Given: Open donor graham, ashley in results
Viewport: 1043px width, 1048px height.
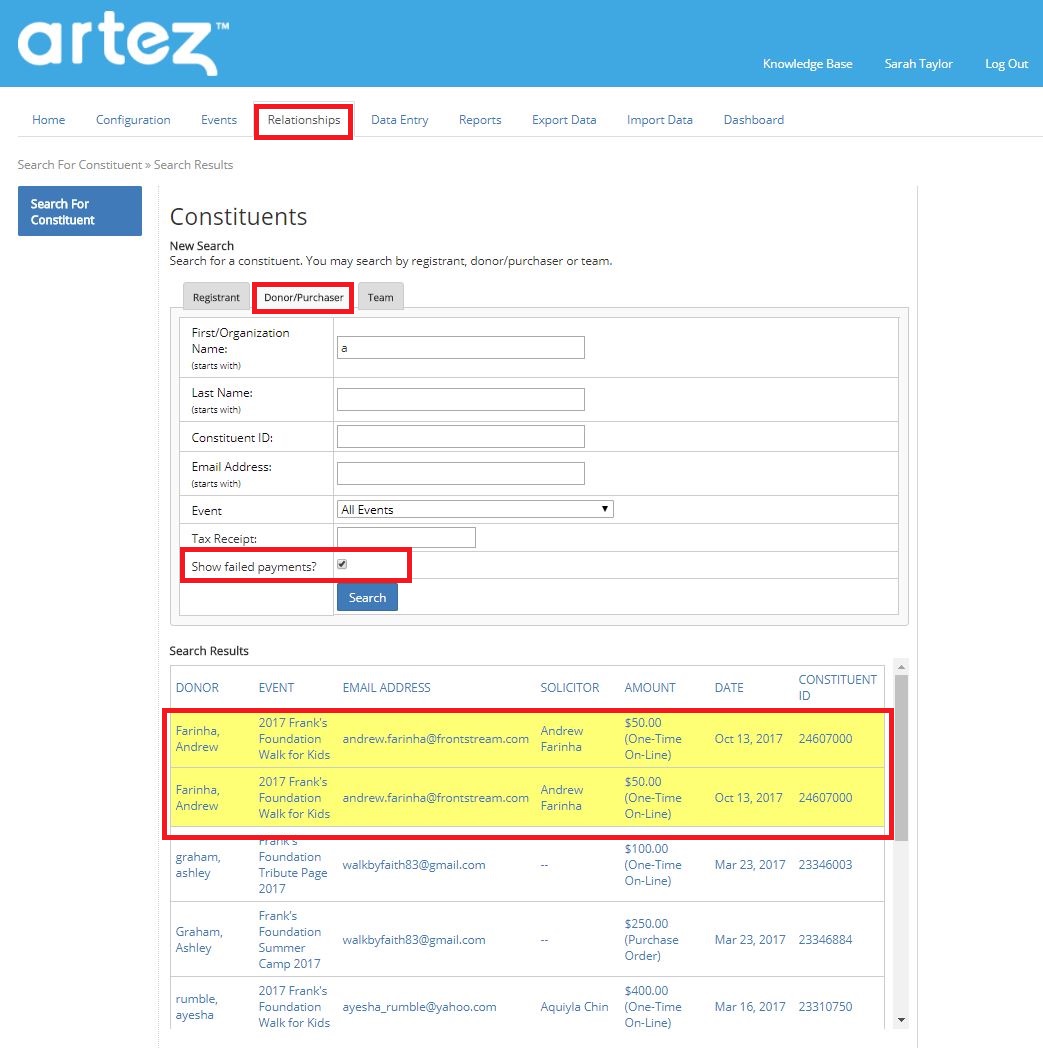Looking at the screenshot, I should 198,864.
